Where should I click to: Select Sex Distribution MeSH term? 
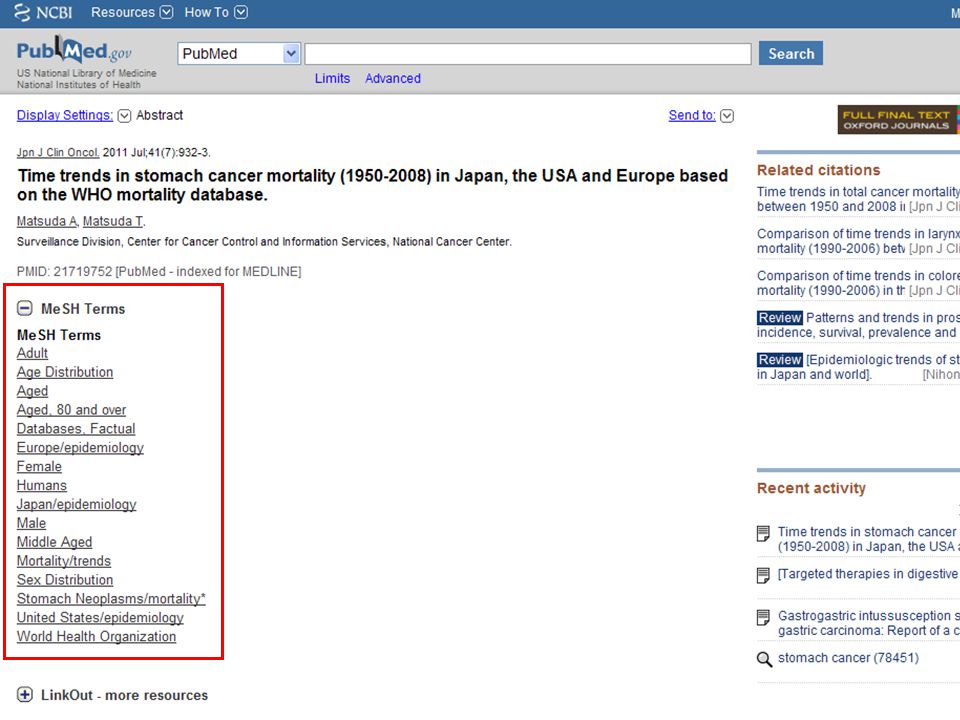(x=65, y=580)
